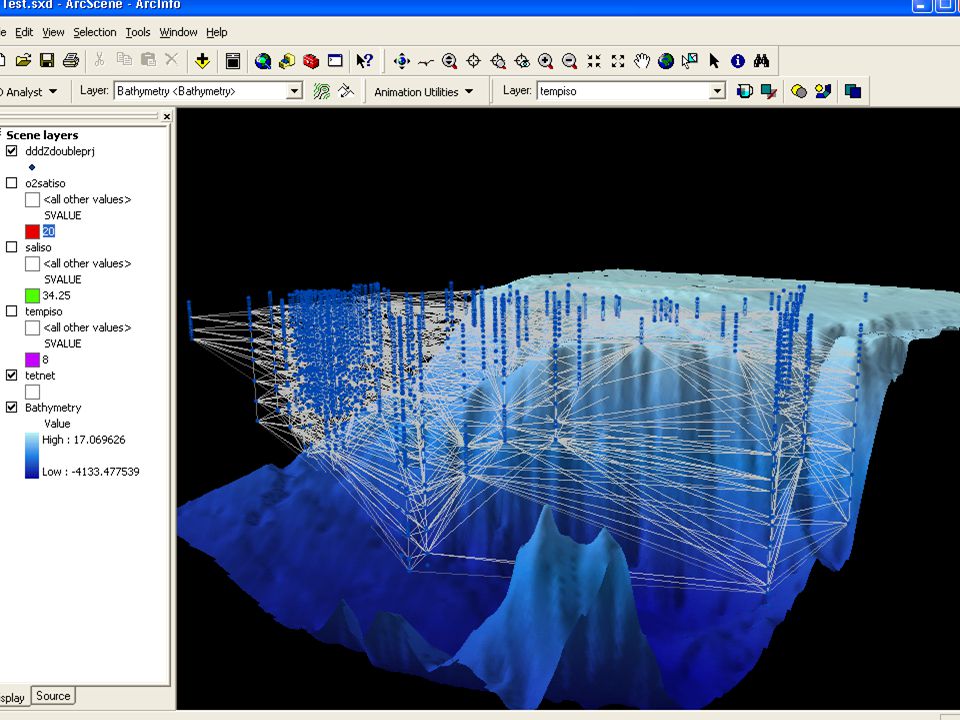Open ArcCatalog globe icon in toolbar
The height and width of the screenshot is (720, 960).
tap(263, 61)
